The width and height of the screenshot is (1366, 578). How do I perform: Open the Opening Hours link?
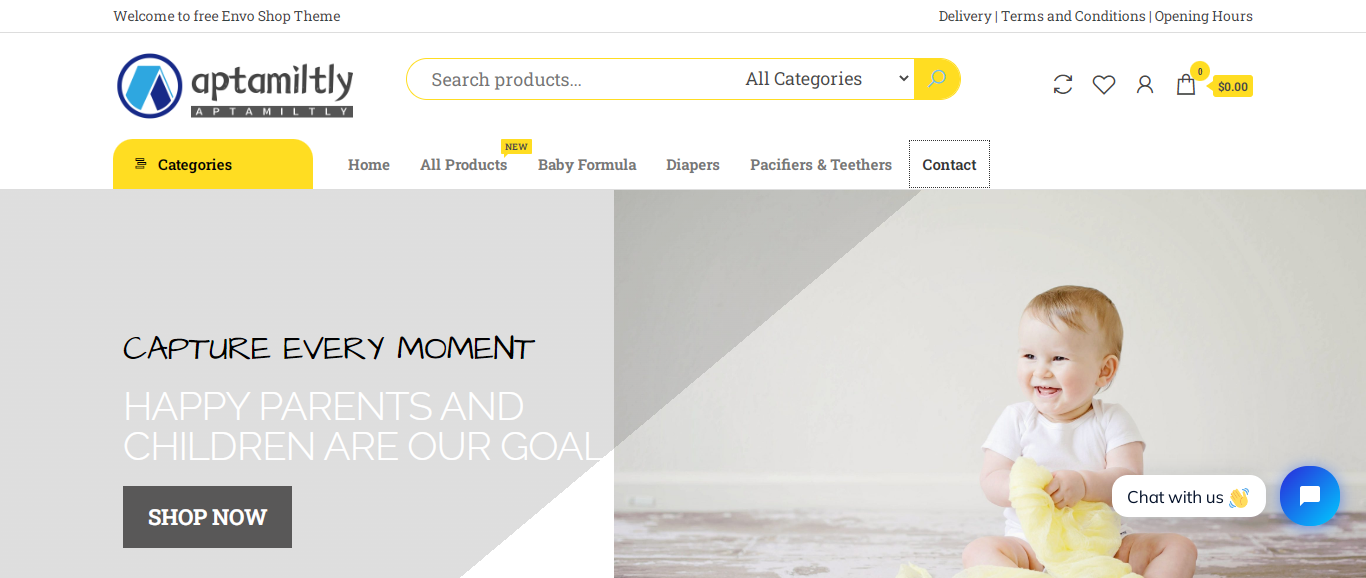(x=1204, y=16)
